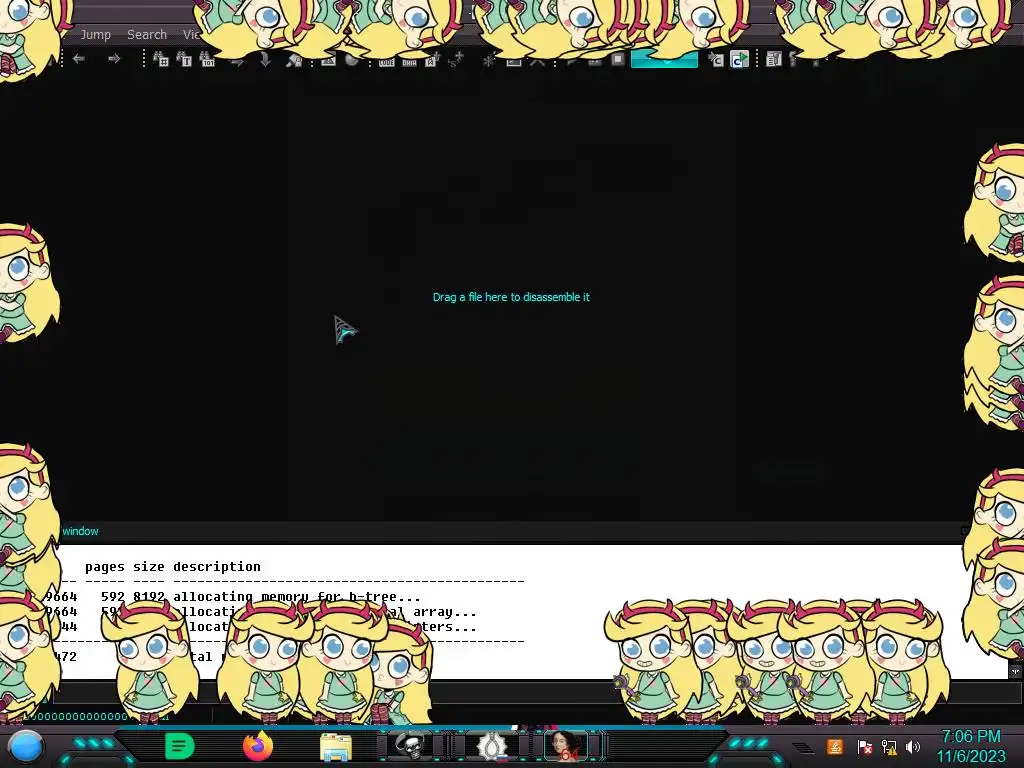This screenshot has height=768, width=1024.
Task: Click the Jump forward arrow in toolbar
Action: pos(114,59)
